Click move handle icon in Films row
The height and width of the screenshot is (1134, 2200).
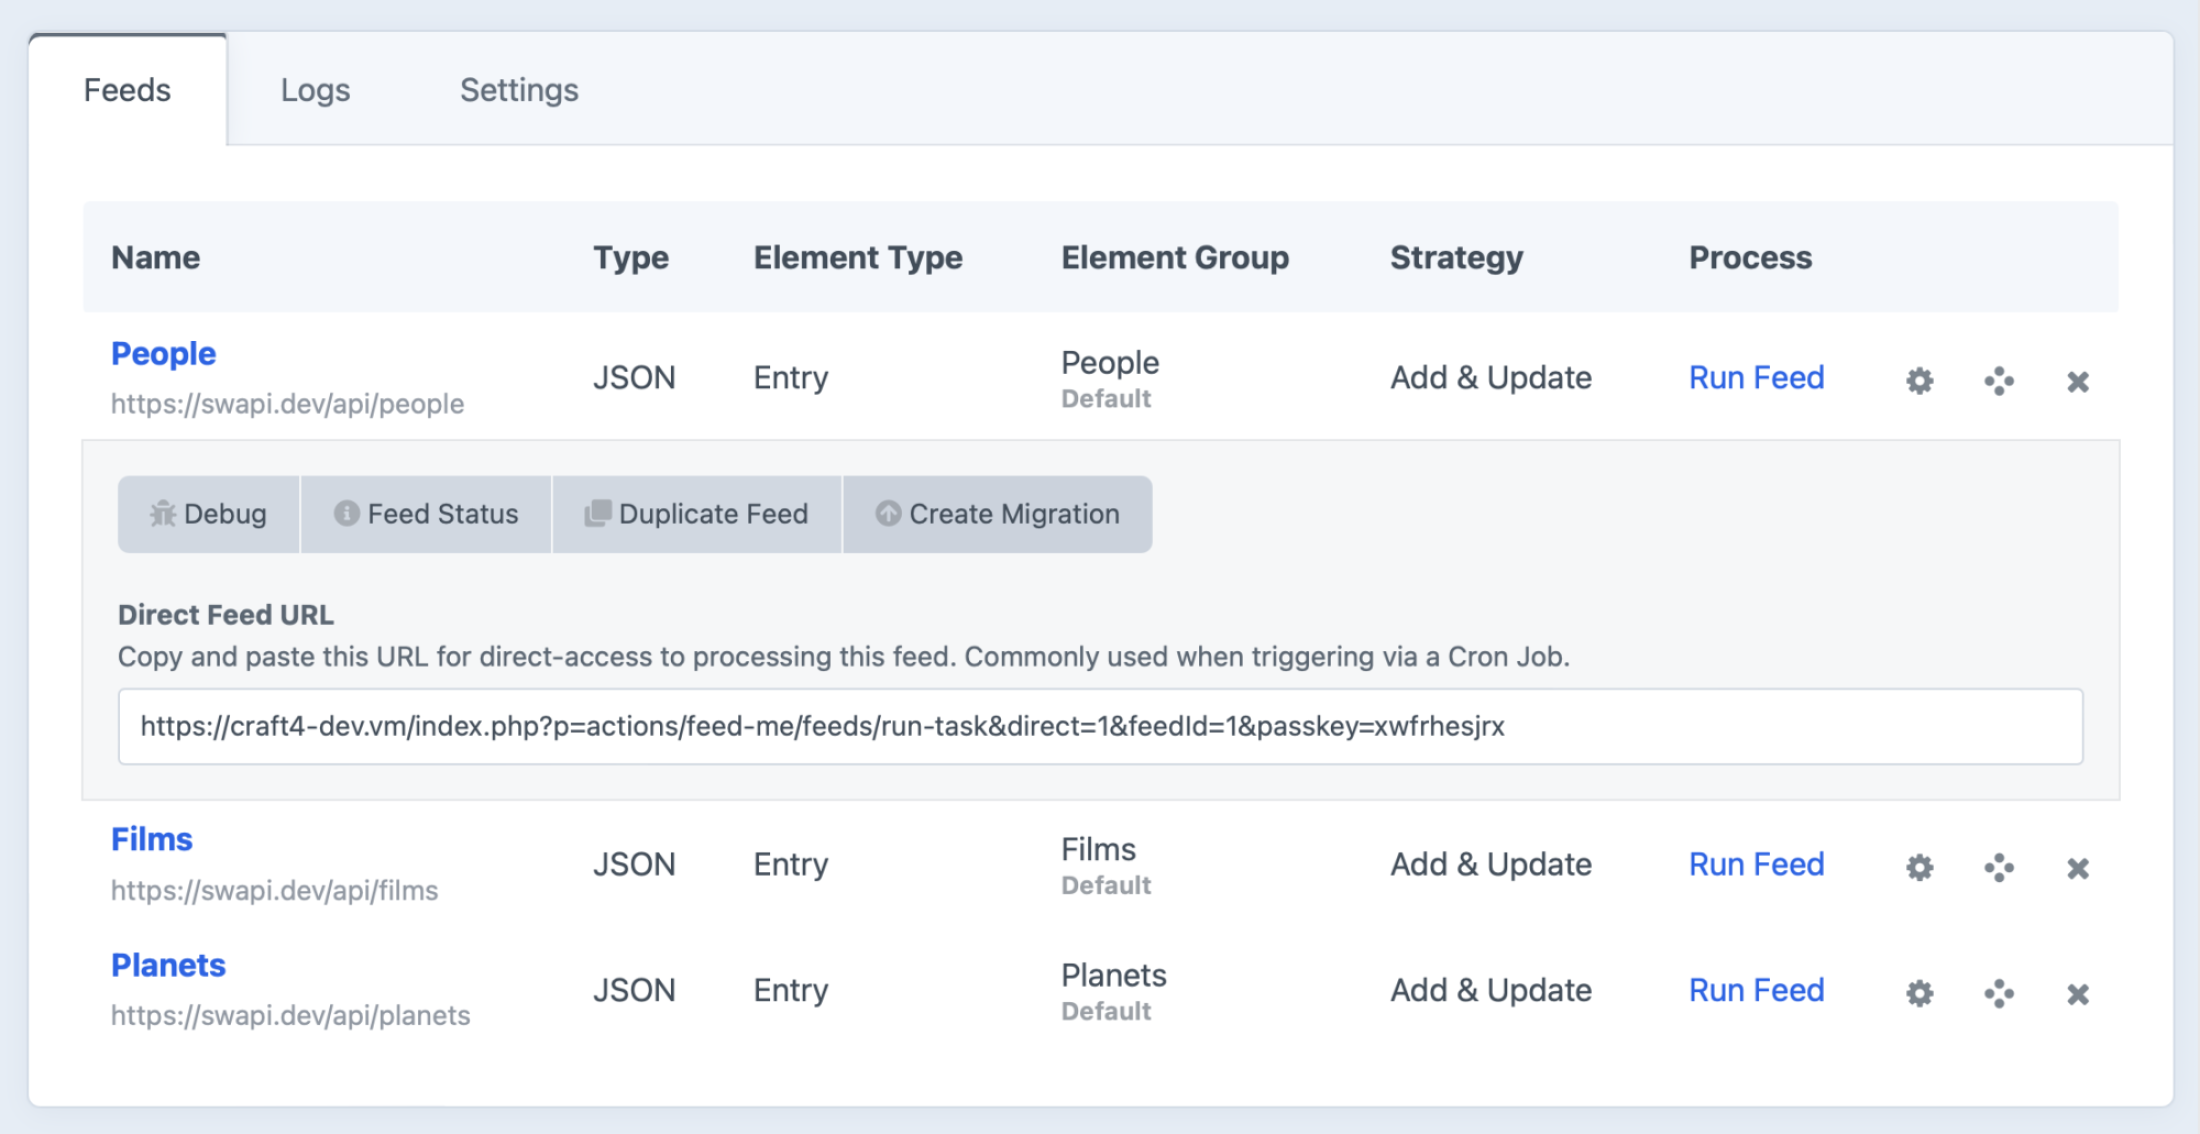click(1999, 867)
